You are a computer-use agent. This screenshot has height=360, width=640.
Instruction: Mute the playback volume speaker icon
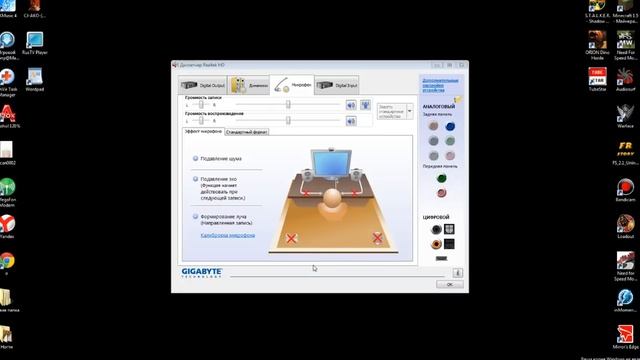click(x=351, y=121)
